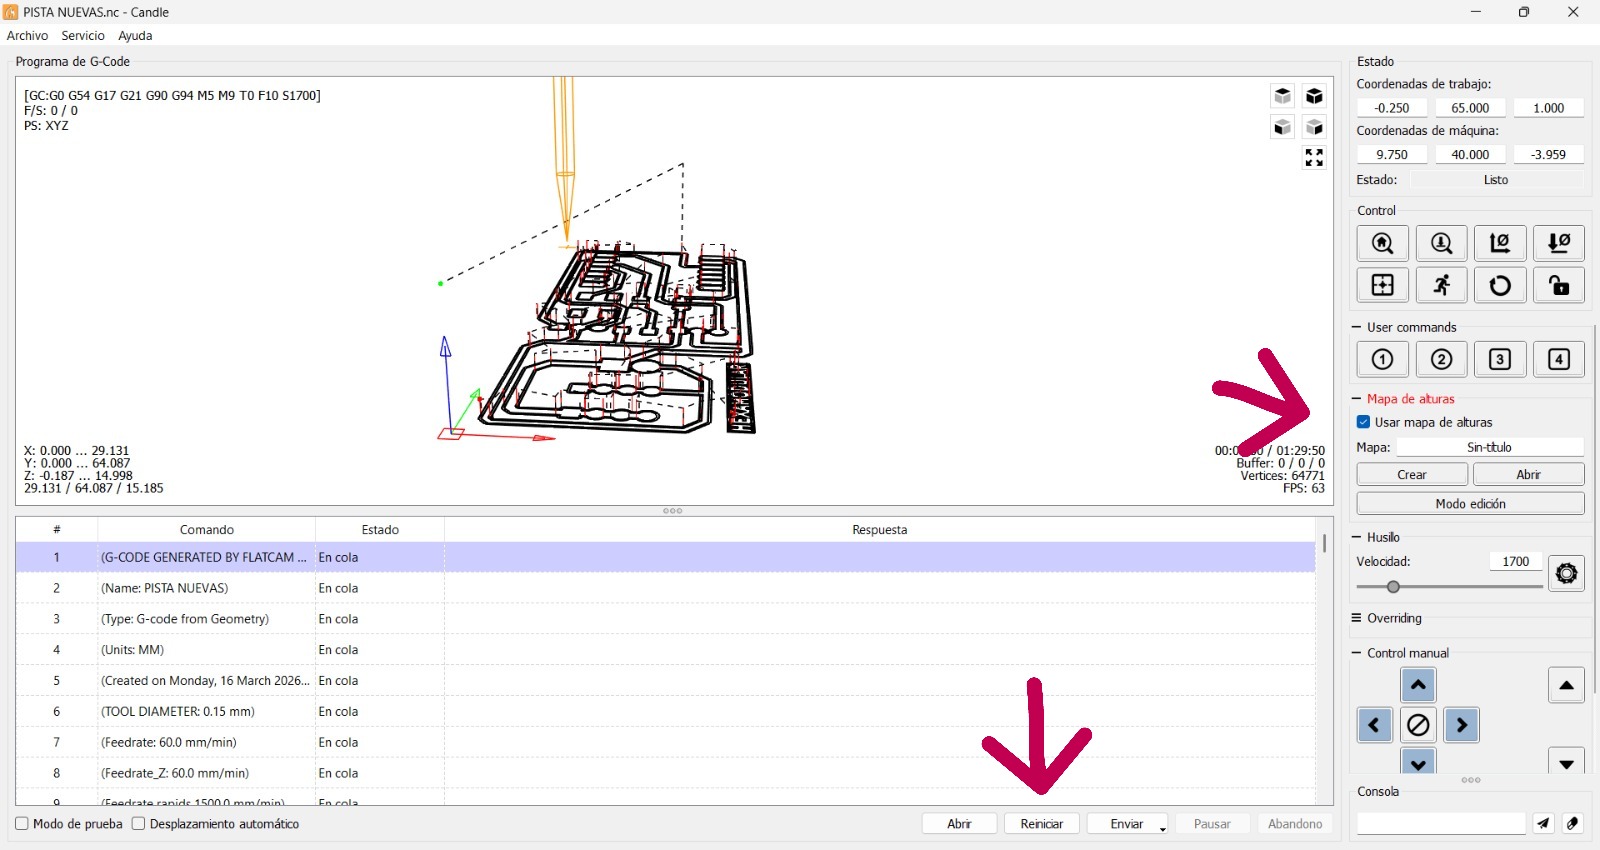Viewport: 1600px width, 850px height.
Task: Toggle the spindle on/off gear icon
Action: [x=1567, y=573]
